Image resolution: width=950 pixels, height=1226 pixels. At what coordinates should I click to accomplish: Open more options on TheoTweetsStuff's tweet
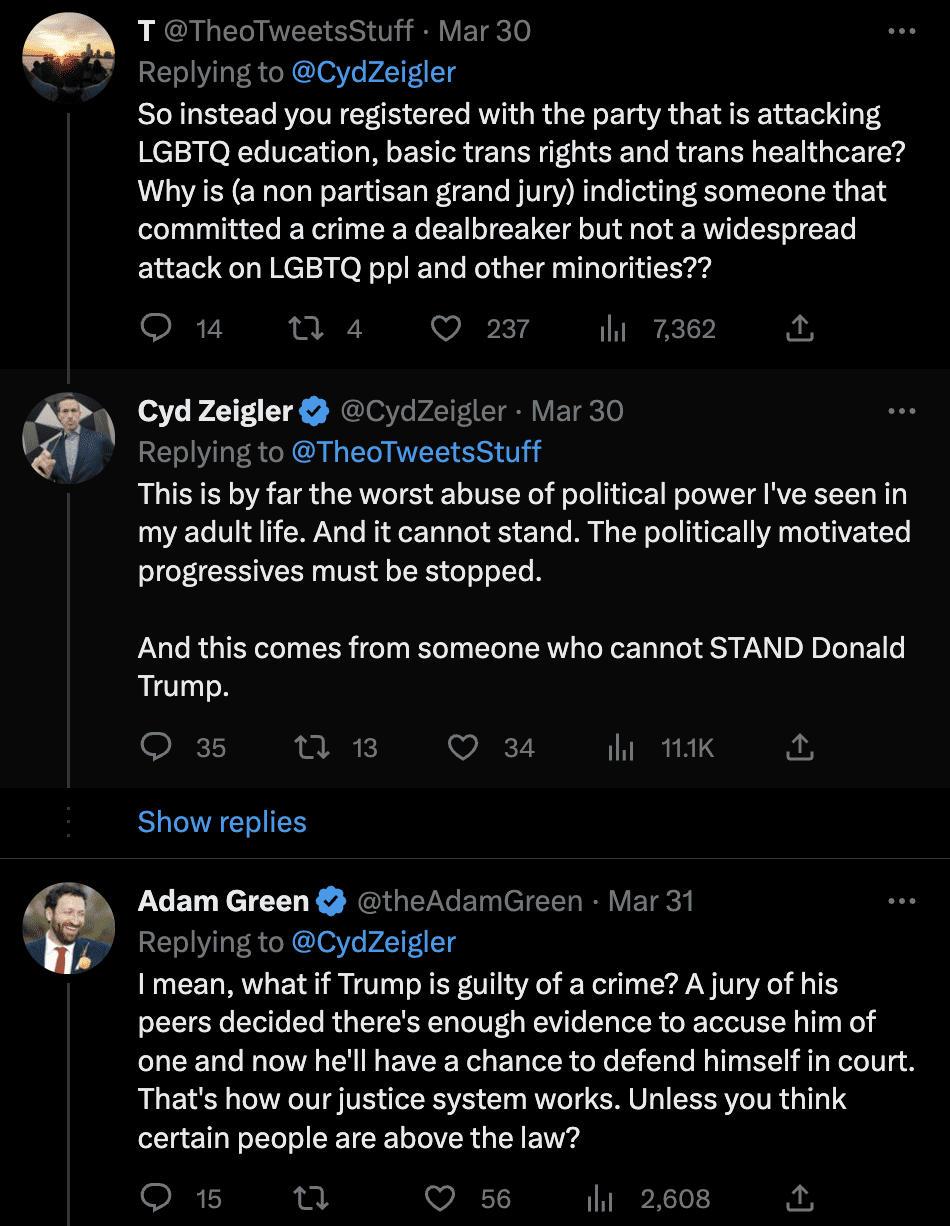(901, 31)
